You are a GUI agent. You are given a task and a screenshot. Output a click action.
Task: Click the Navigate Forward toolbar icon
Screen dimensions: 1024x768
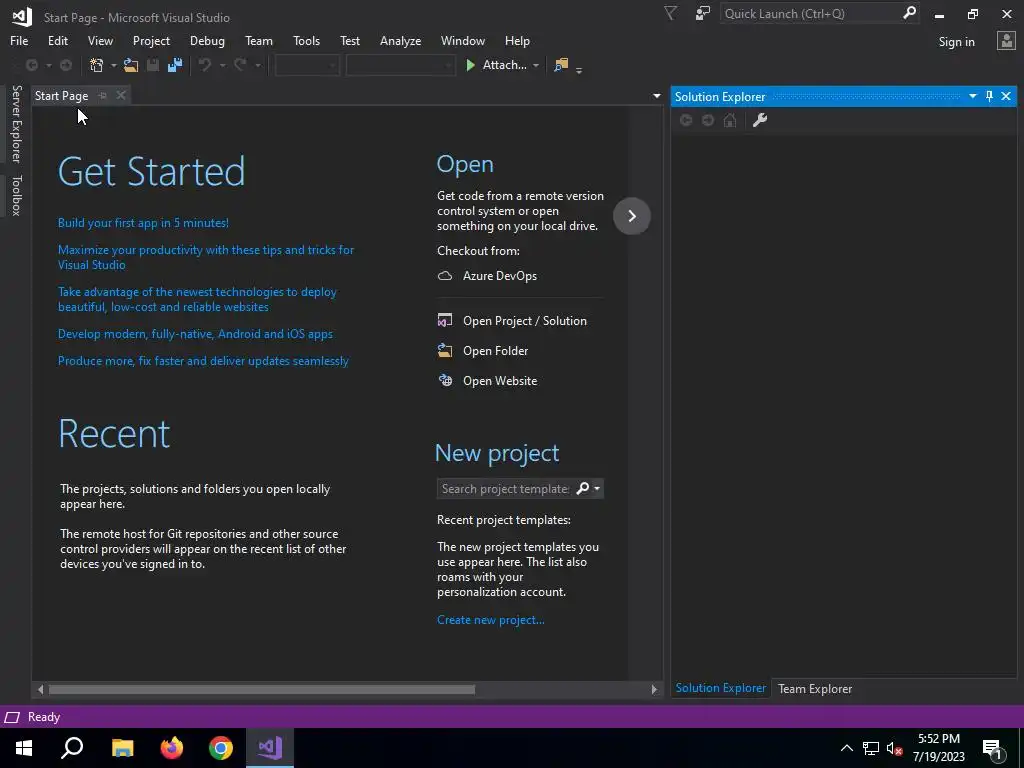(x=66, y=65)
